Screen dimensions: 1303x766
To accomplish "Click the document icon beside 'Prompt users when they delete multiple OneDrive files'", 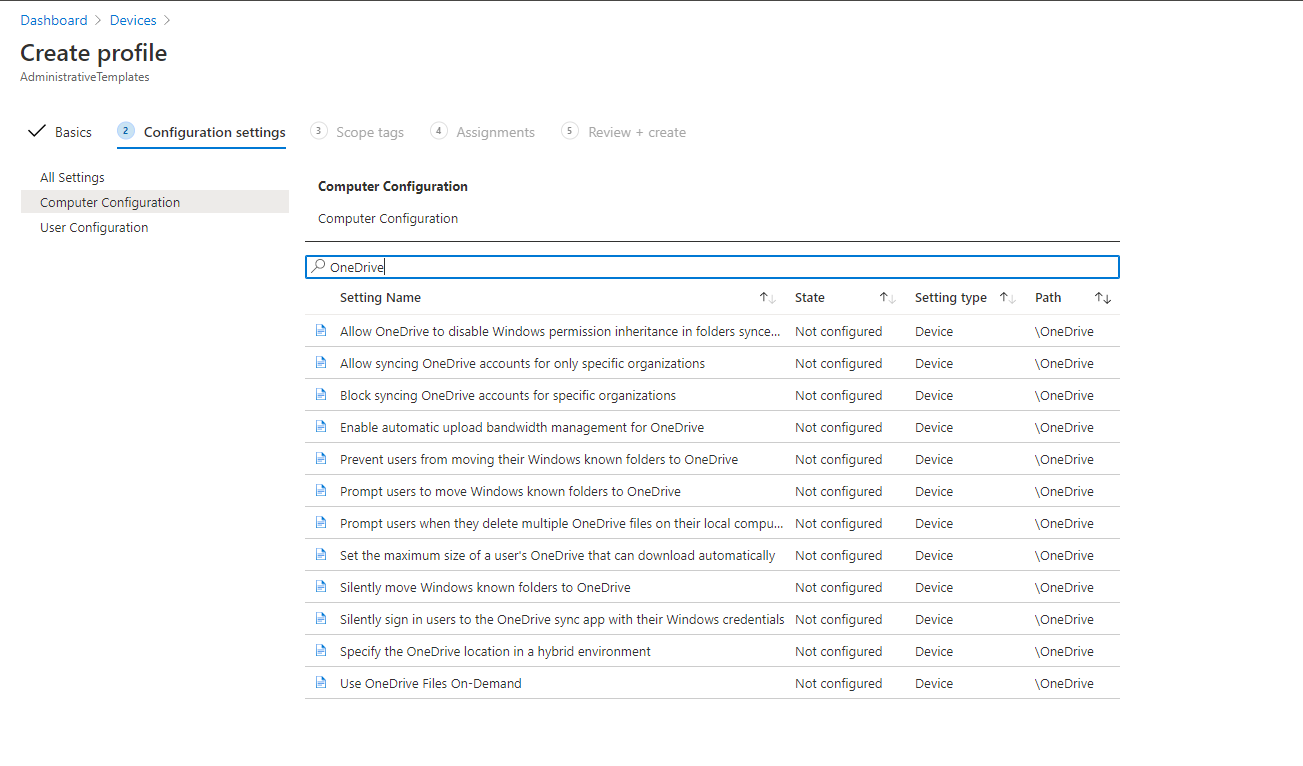I will [x=321, y=522].
